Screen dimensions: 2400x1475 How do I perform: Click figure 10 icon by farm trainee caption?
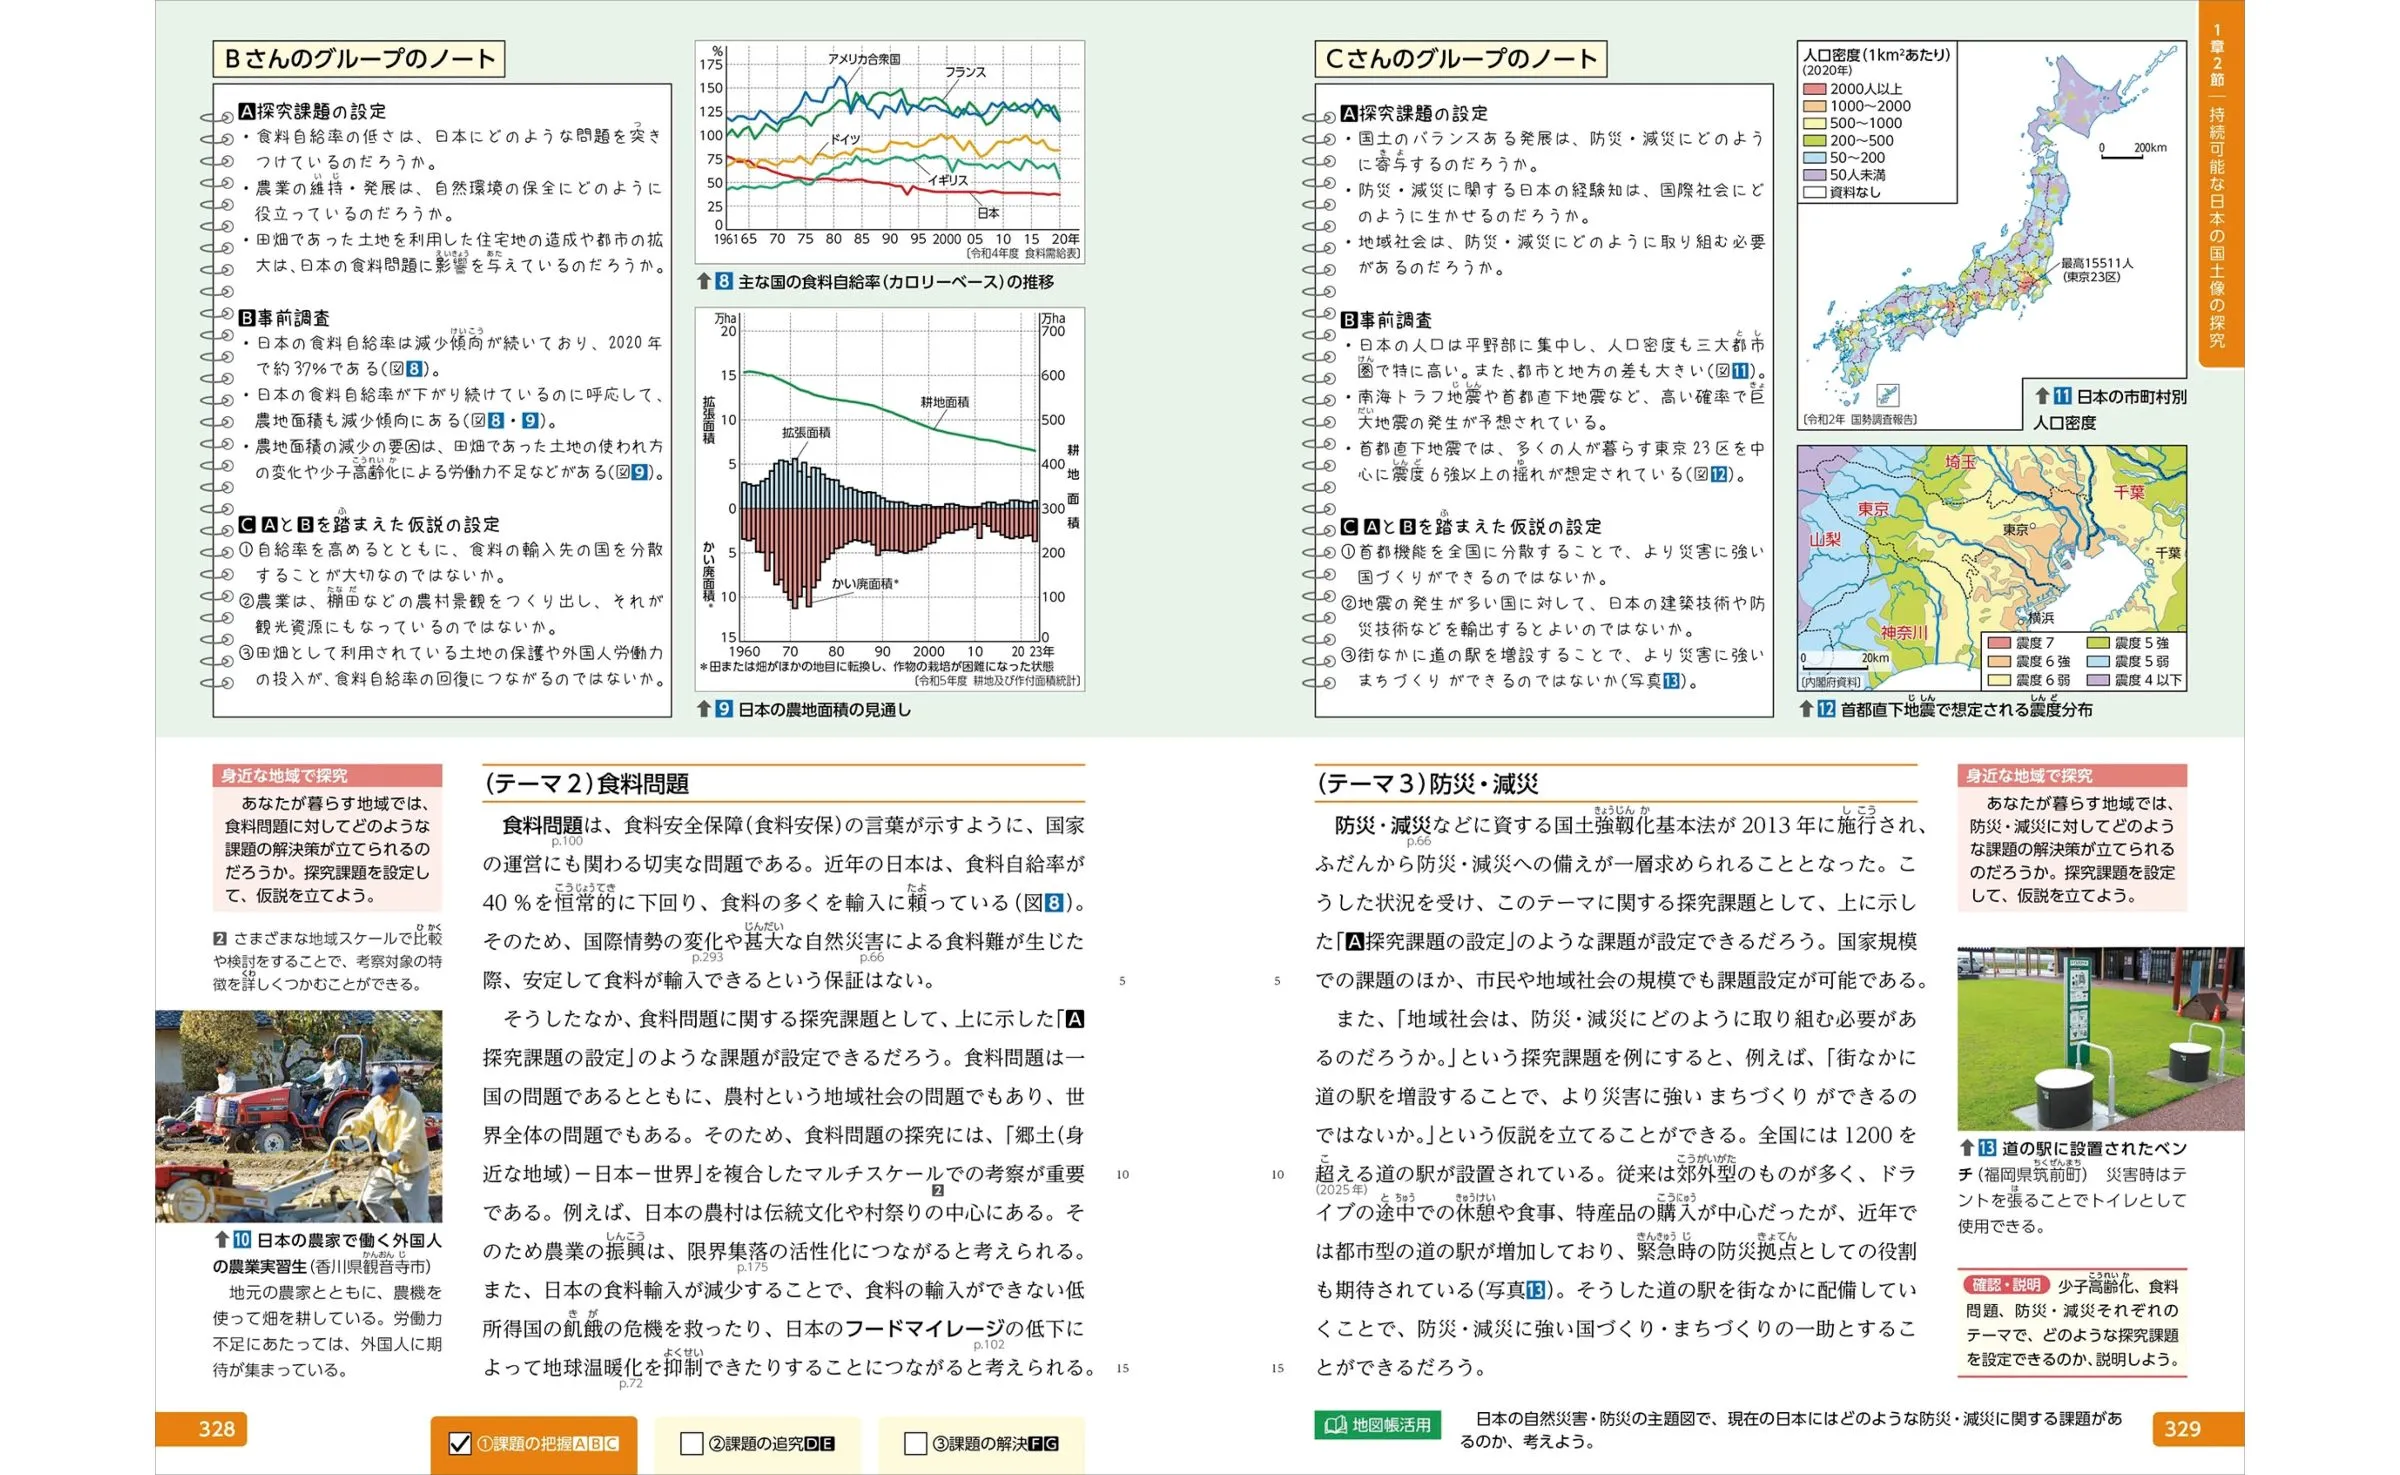pos(242,1240)
